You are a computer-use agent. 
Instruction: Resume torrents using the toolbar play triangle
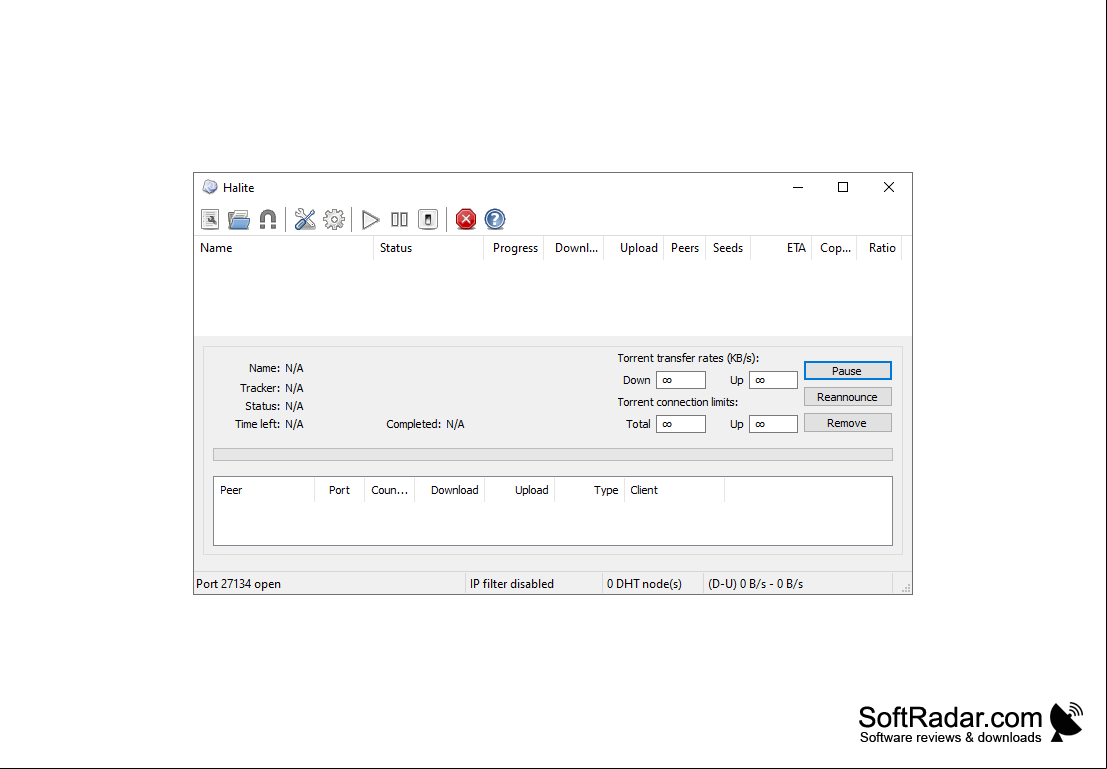(371, 220)
